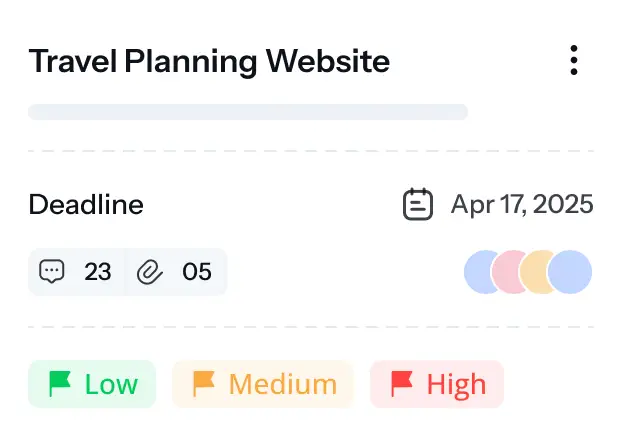Image resolution: width=620 pixels, height=448 pixels.
Task: Click the attachment count 05
Action: [197, 272]
